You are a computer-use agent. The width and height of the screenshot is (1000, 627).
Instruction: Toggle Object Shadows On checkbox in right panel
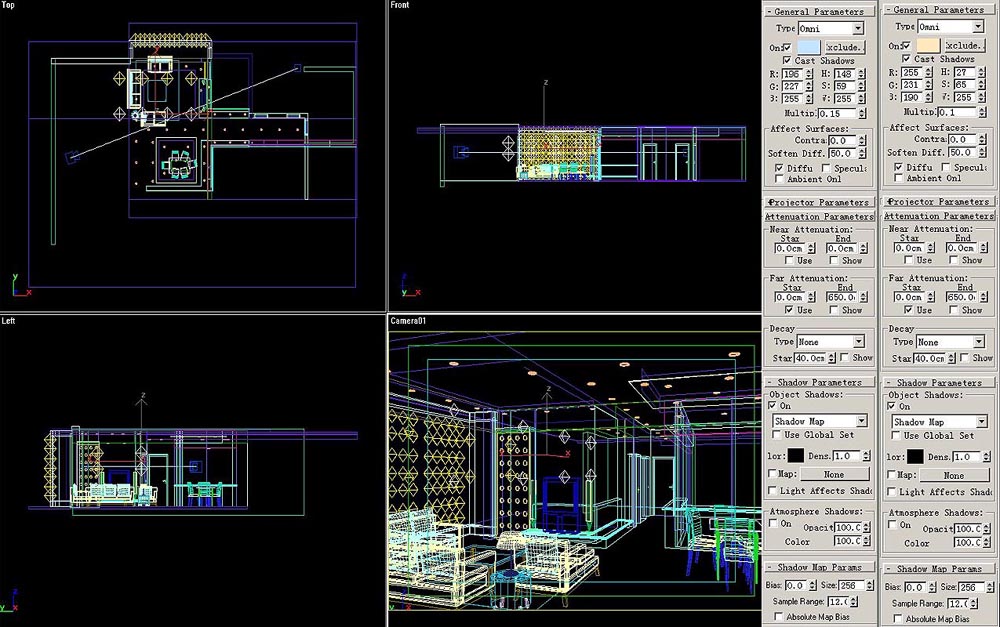tap(892, 406)
